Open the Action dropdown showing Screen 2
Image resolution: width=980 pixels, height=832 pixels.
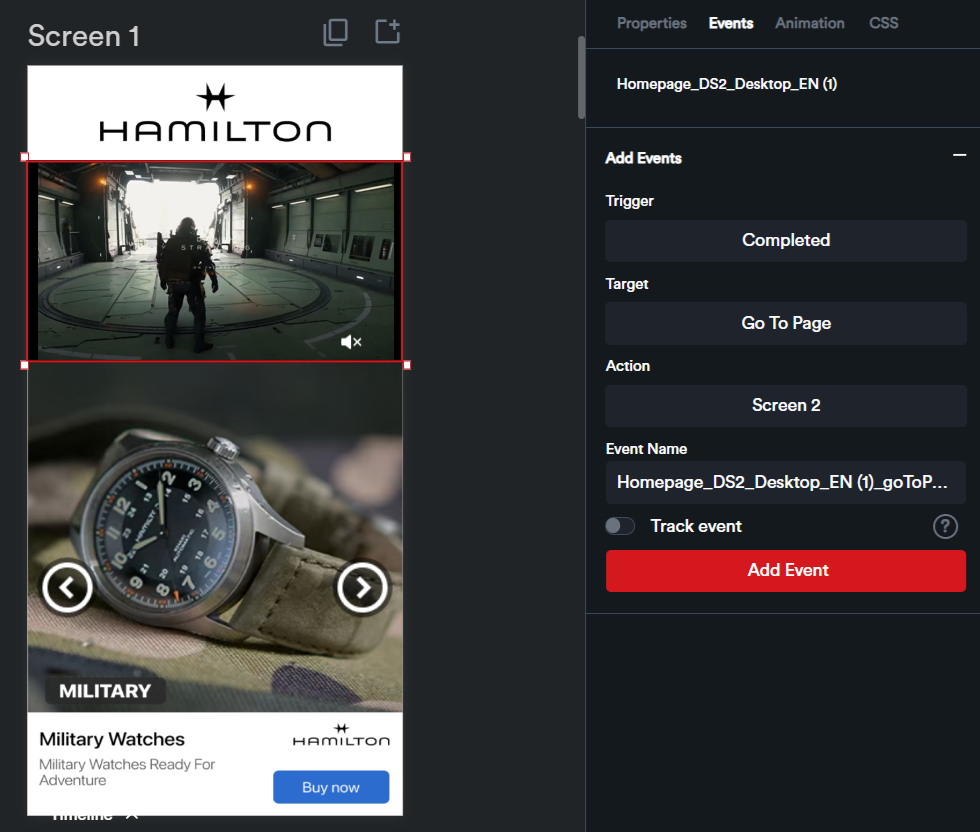[786, 405]
